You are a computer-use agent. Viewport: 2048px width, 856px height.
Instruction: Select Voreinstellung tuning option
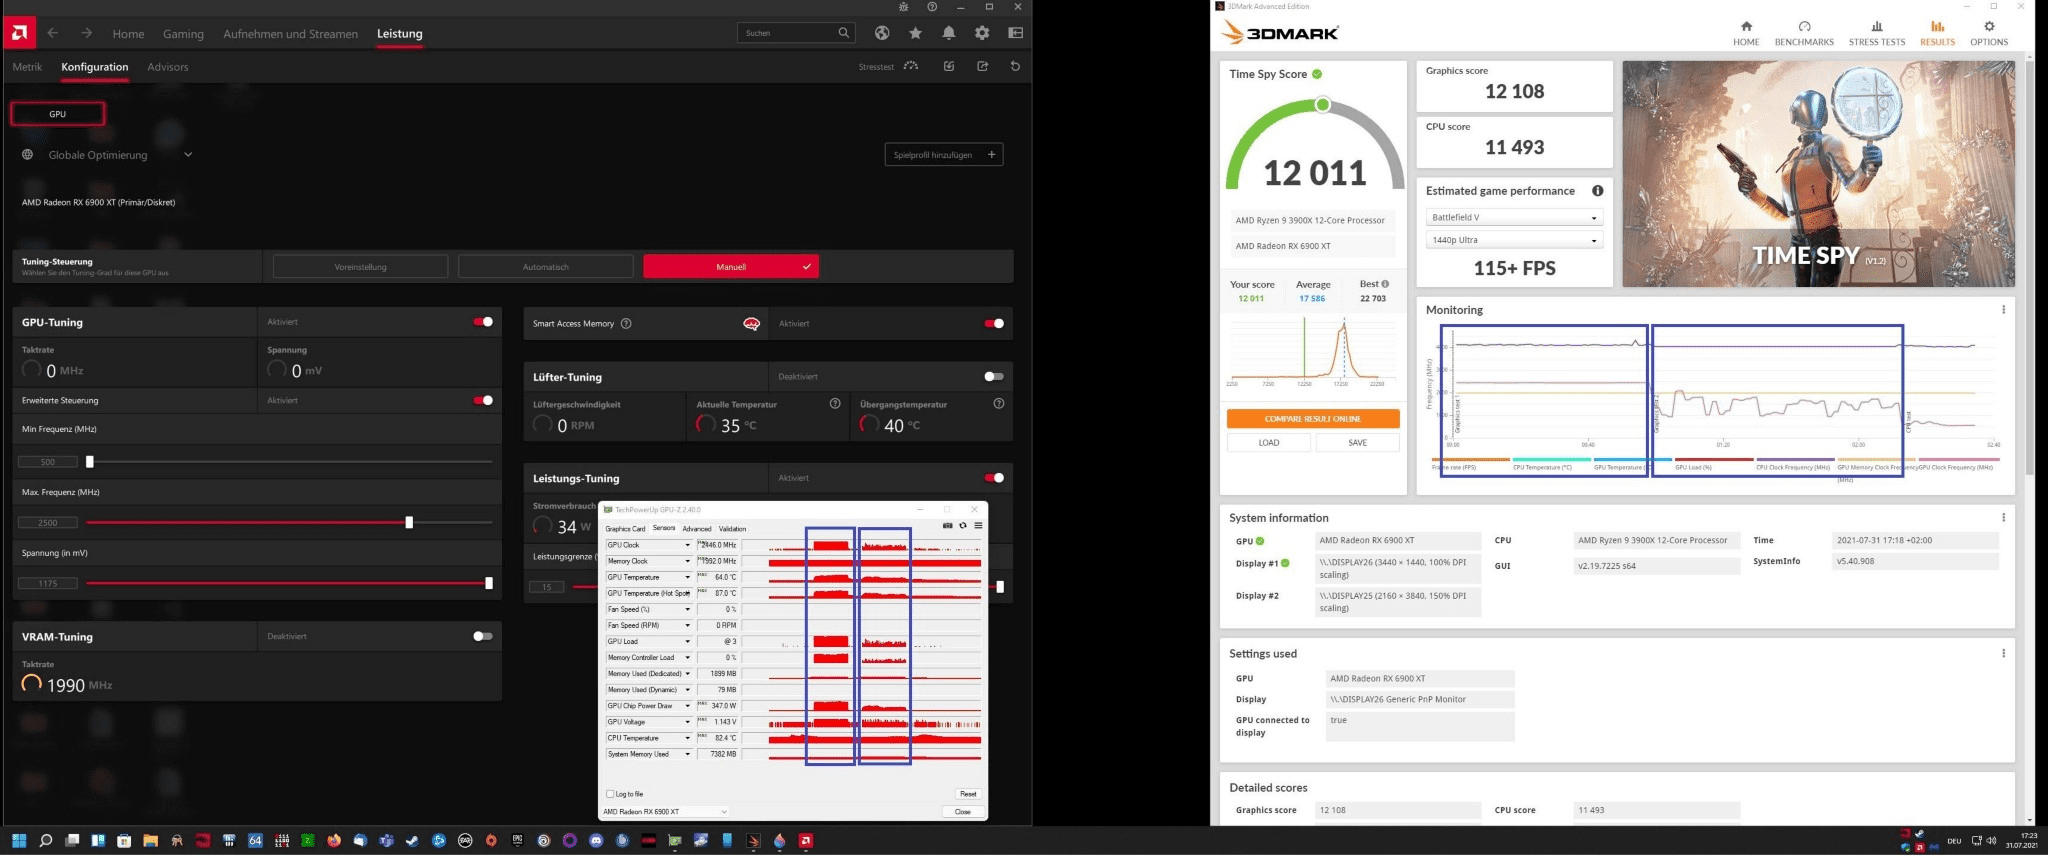pyautogui.click(x=360, y=267)
